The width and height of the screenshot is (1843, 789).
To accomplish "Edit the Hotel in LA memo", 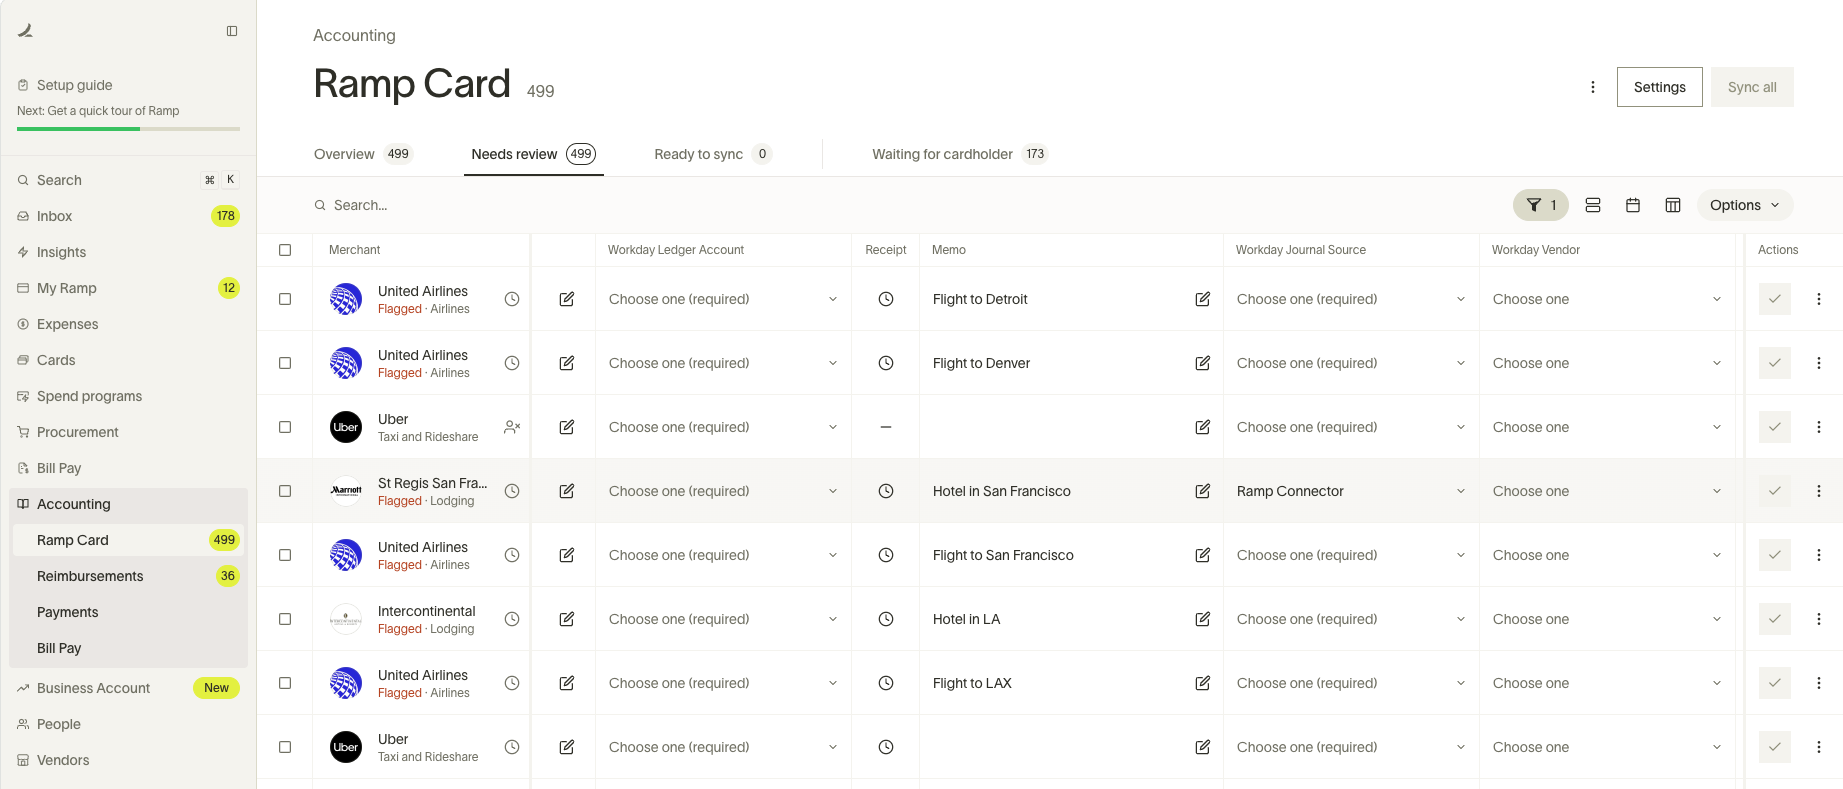I will pyautogui.click(x=1203, y=619).
